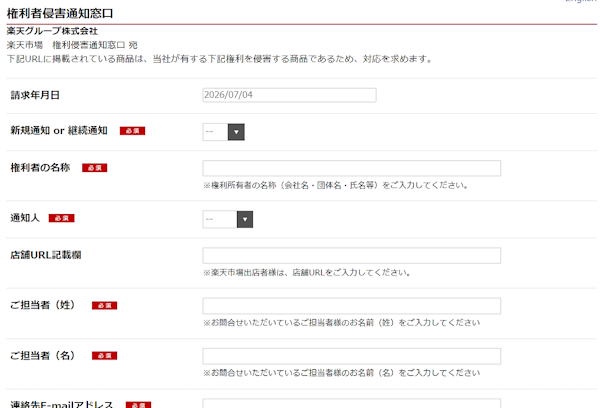Click the hint about ご担当者様のお名前(名)
The image size is (600, 408).
tap(342, 373)
